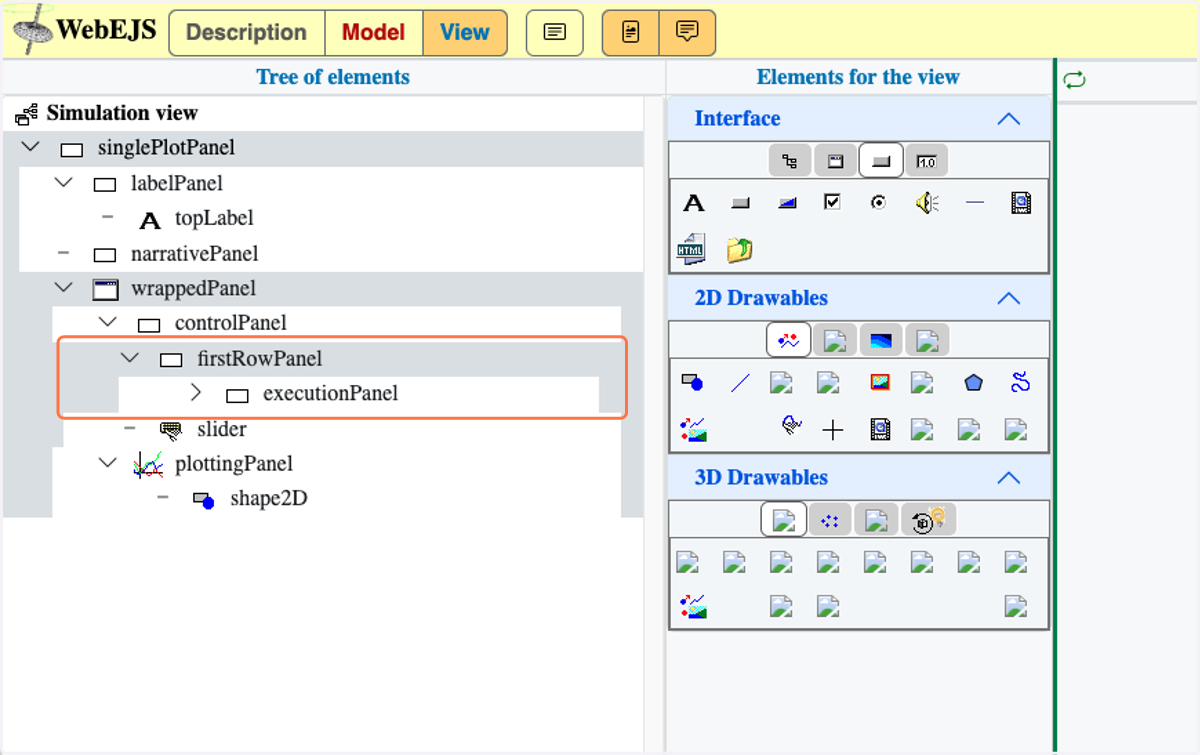Choose the CheckBox element icon in Interface
This screenshot has height=755, width=1200.
click(832, 202)
